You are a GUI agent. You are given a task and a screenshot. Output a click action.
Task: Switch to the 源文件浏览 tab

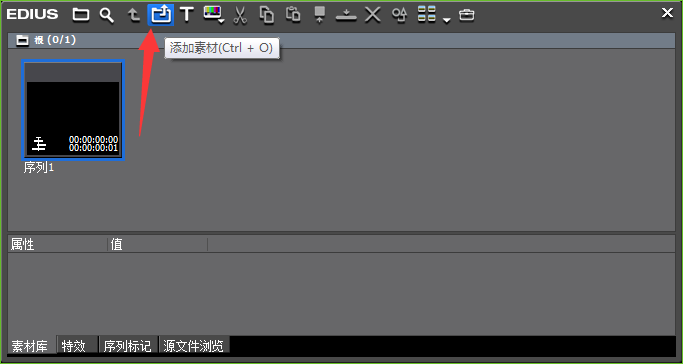193,346
